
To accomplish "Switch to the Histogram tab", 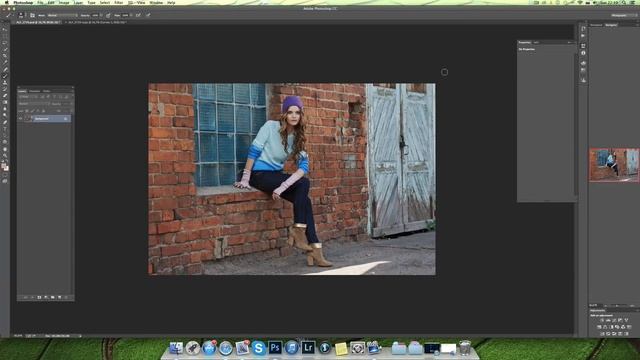I will 596,25.
